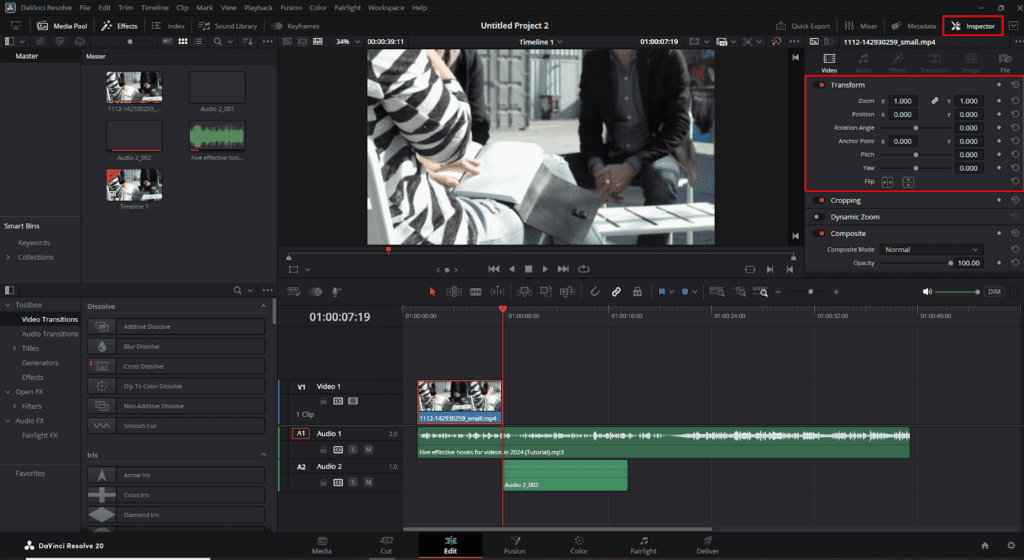Click the speaker volume icon
The height and width of the screenshot is (560, 1024).
tap(927, 292)
